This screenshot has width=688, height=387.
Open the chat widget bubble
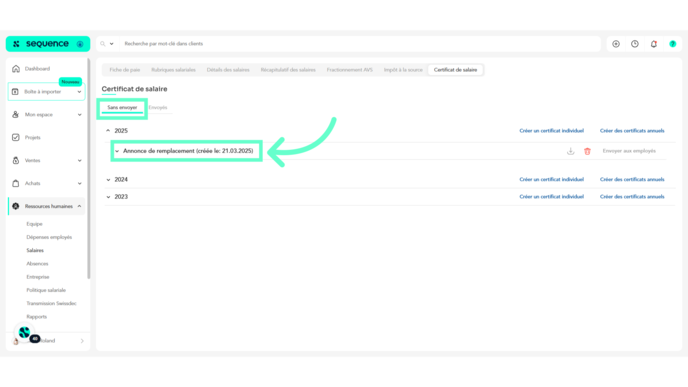coord(24,333)
